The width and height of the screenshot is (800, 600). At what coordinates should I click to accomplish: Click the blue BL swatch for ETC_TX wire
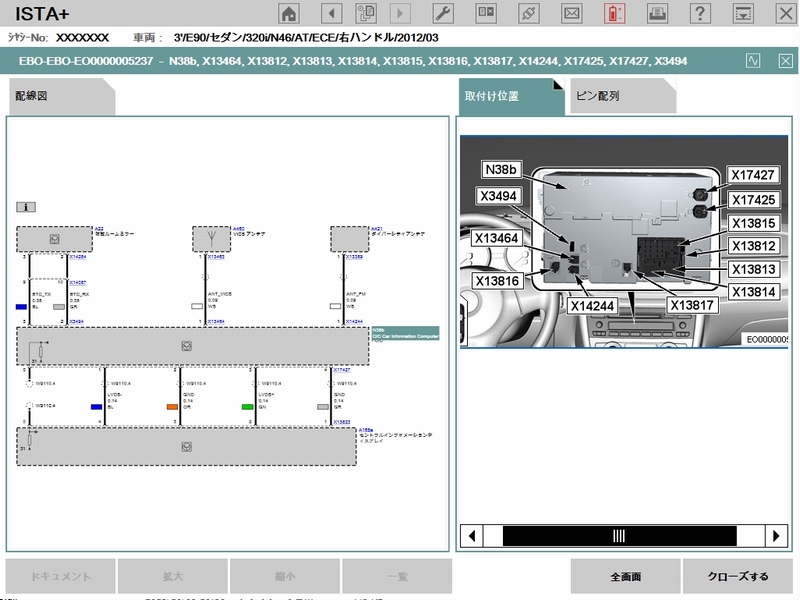(21, 307)
